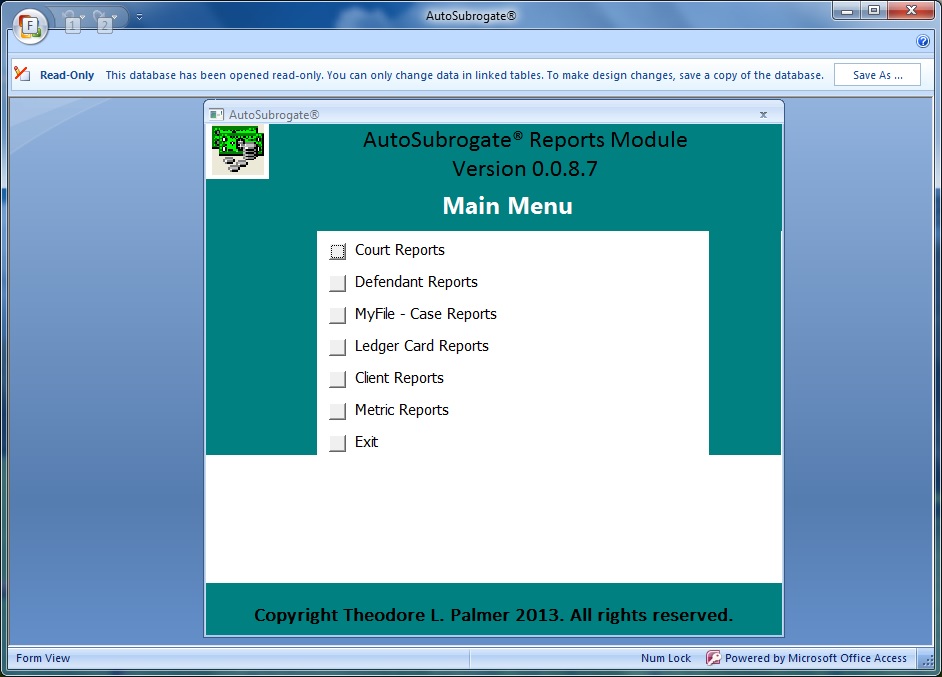Open Ledger Card Reports button
This screenshot has height=677, width=942.
338,347
